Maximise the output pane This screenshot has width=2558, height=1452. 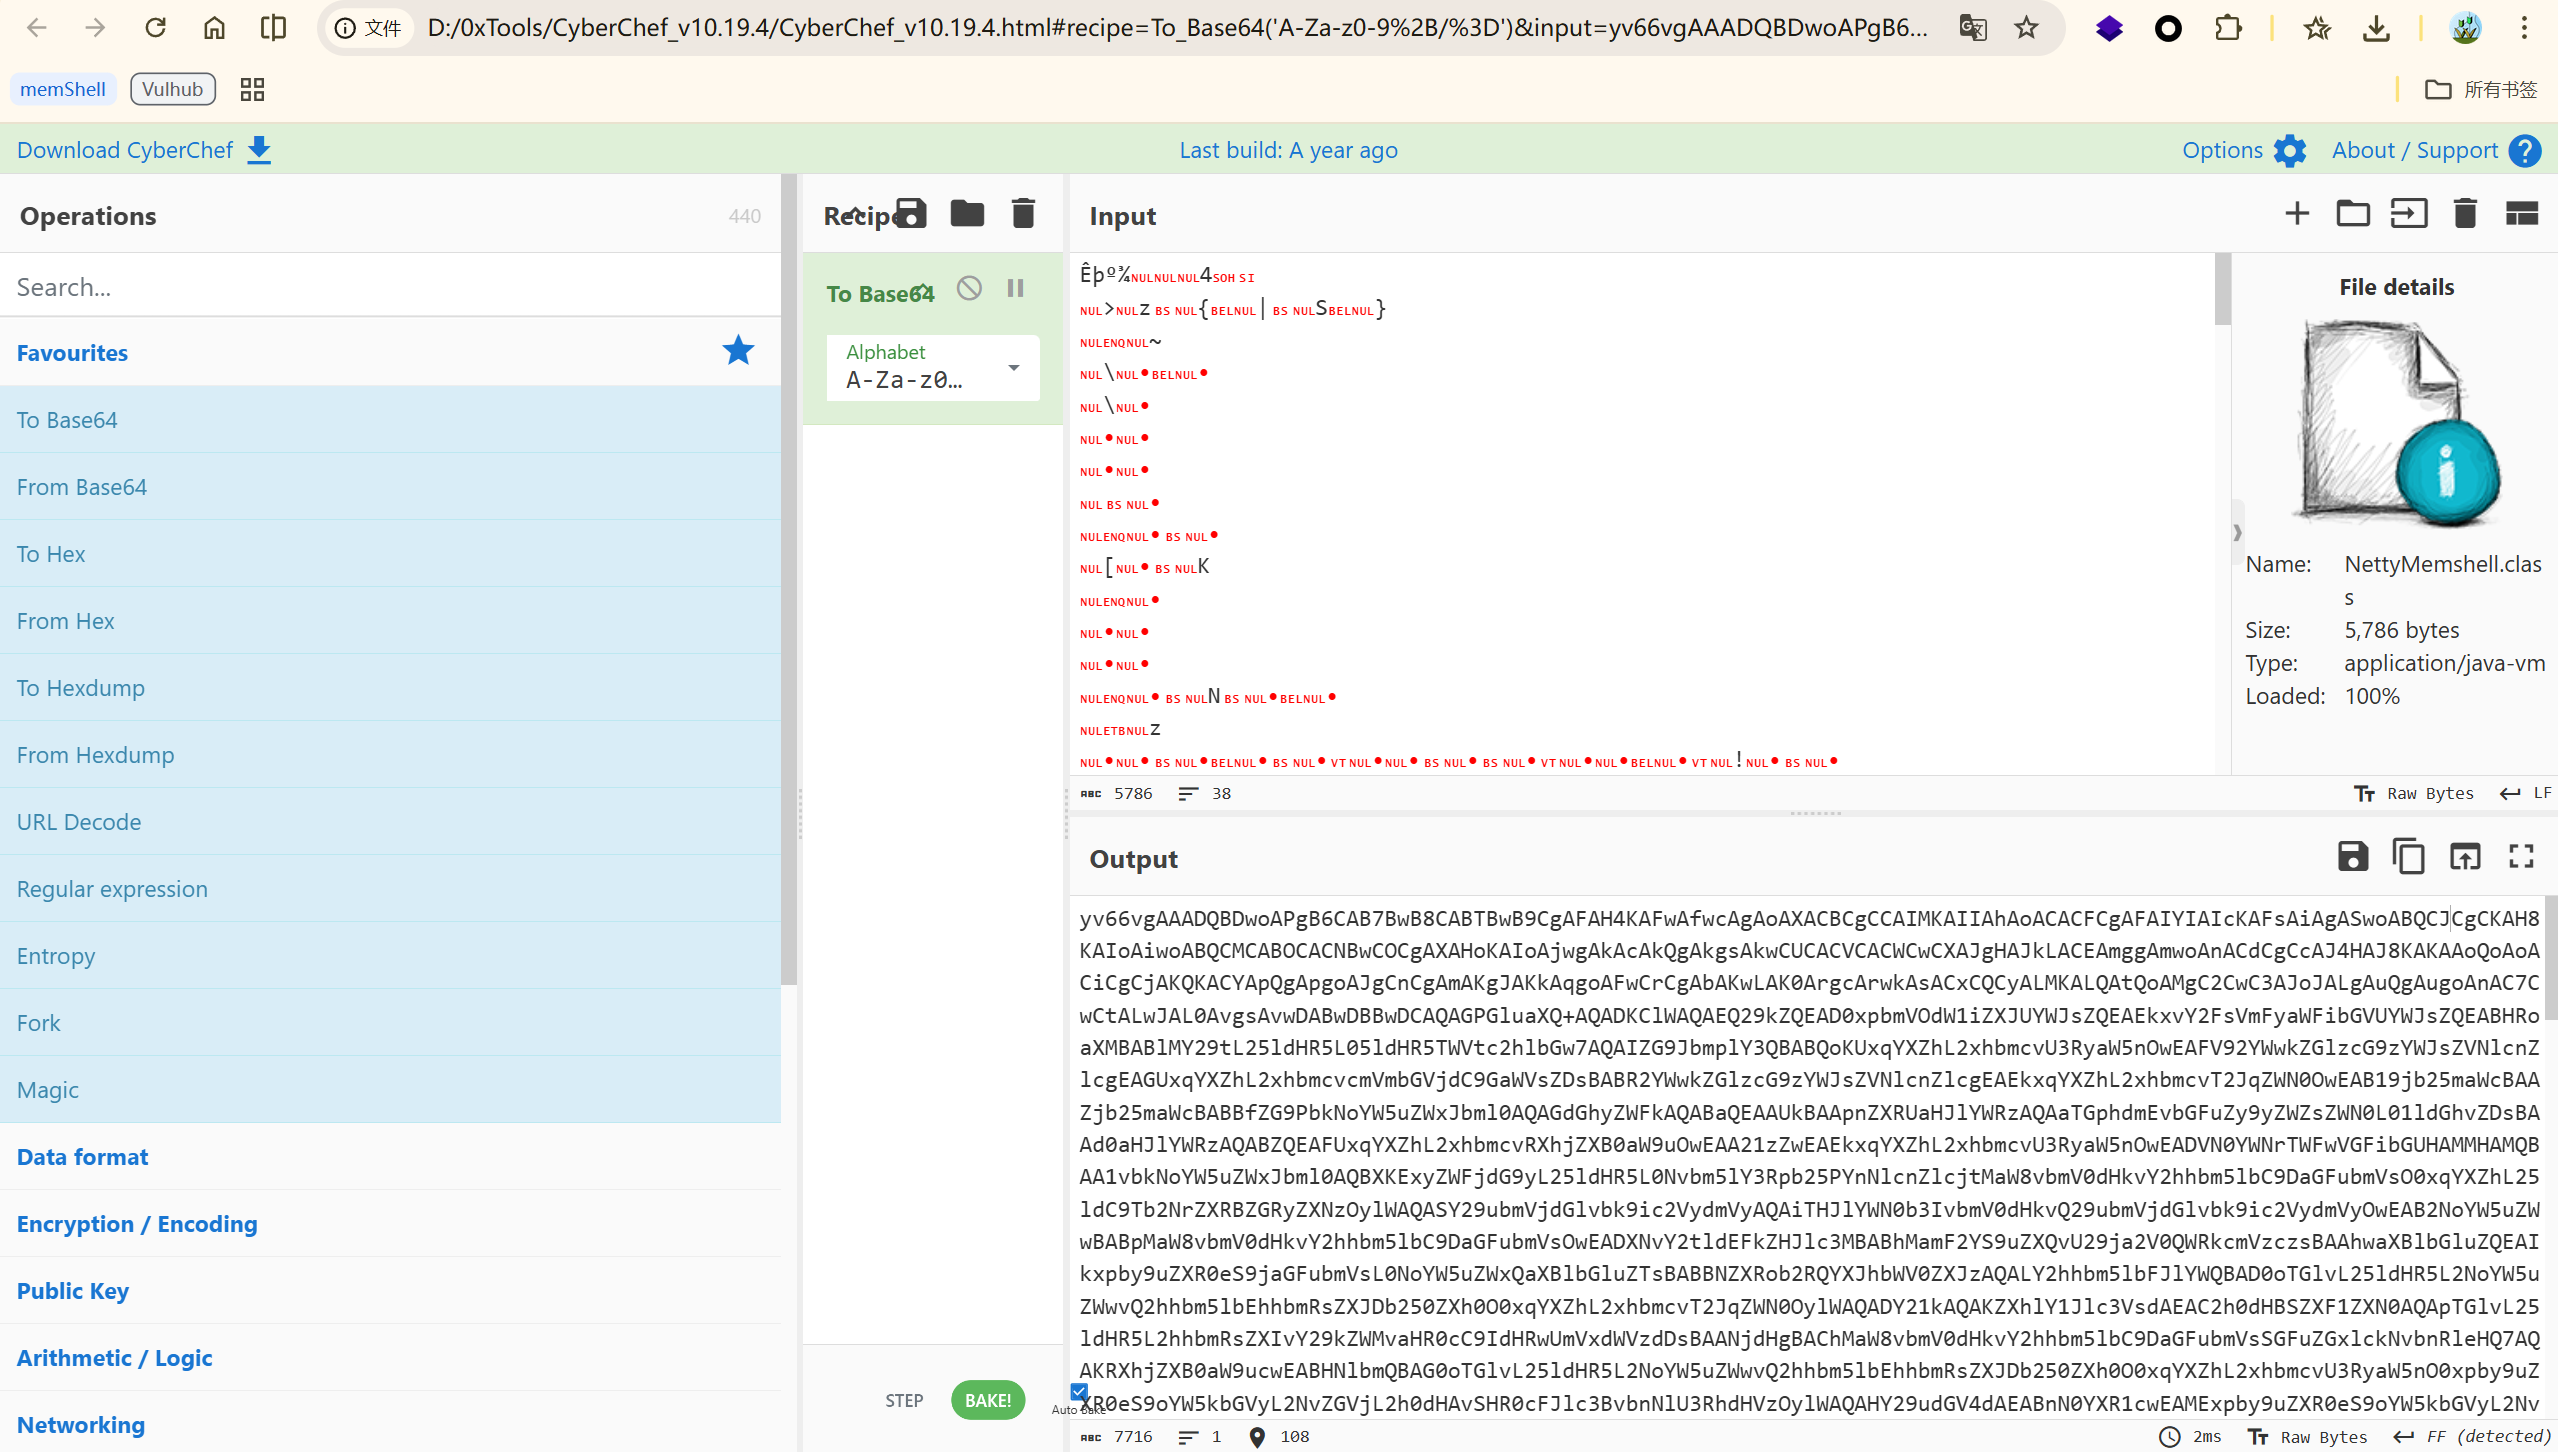tap(2521, 857)
